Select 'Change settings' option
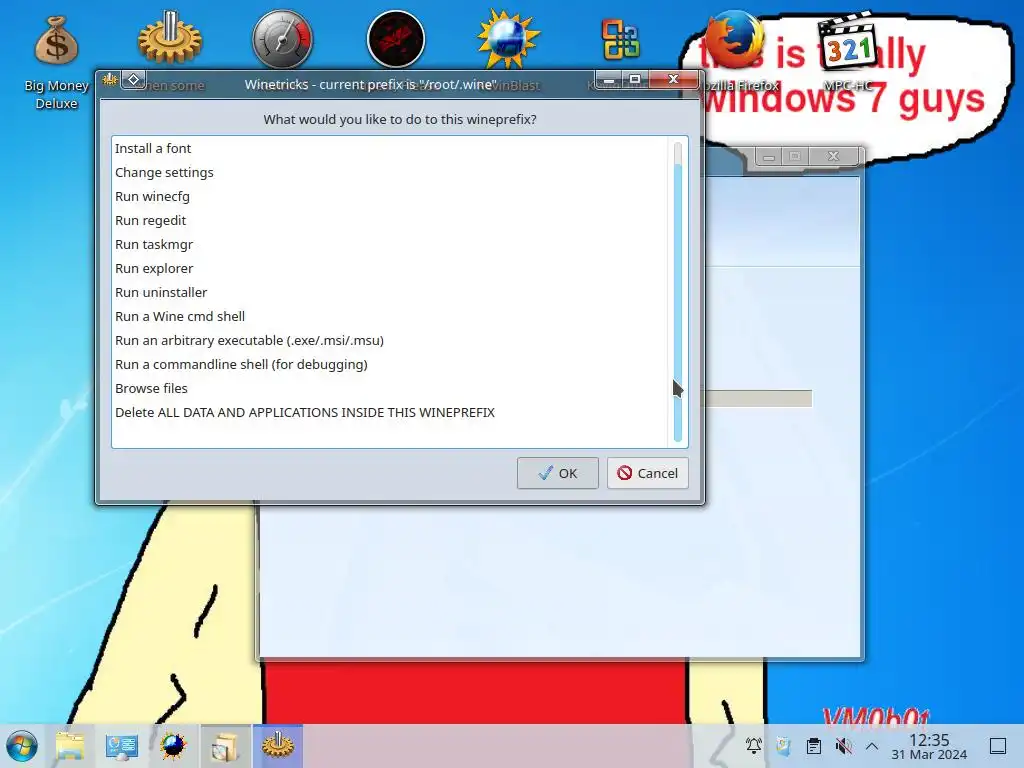This screenshot has height=768, width=1024. pyautogui.click(x=389, y=172)
